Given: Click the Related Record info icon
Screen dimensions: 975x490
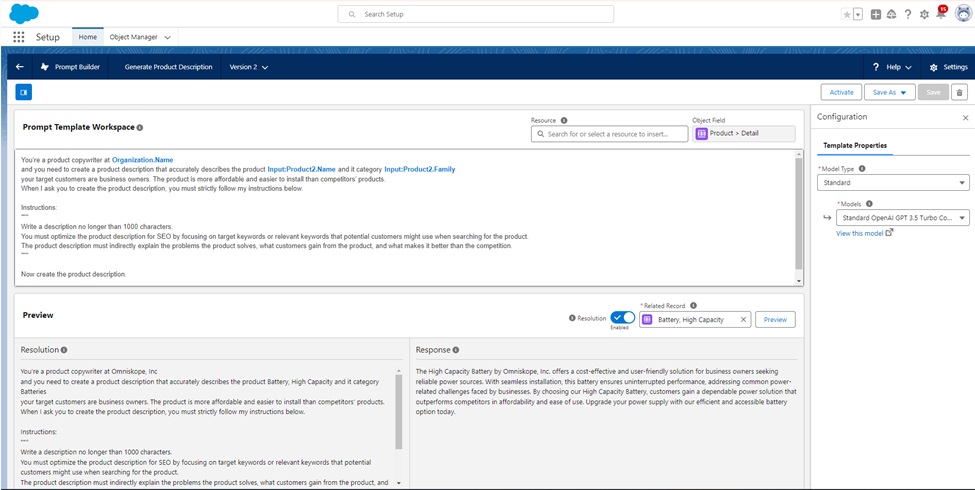Looking at the screenshot, I should [693, 305].
